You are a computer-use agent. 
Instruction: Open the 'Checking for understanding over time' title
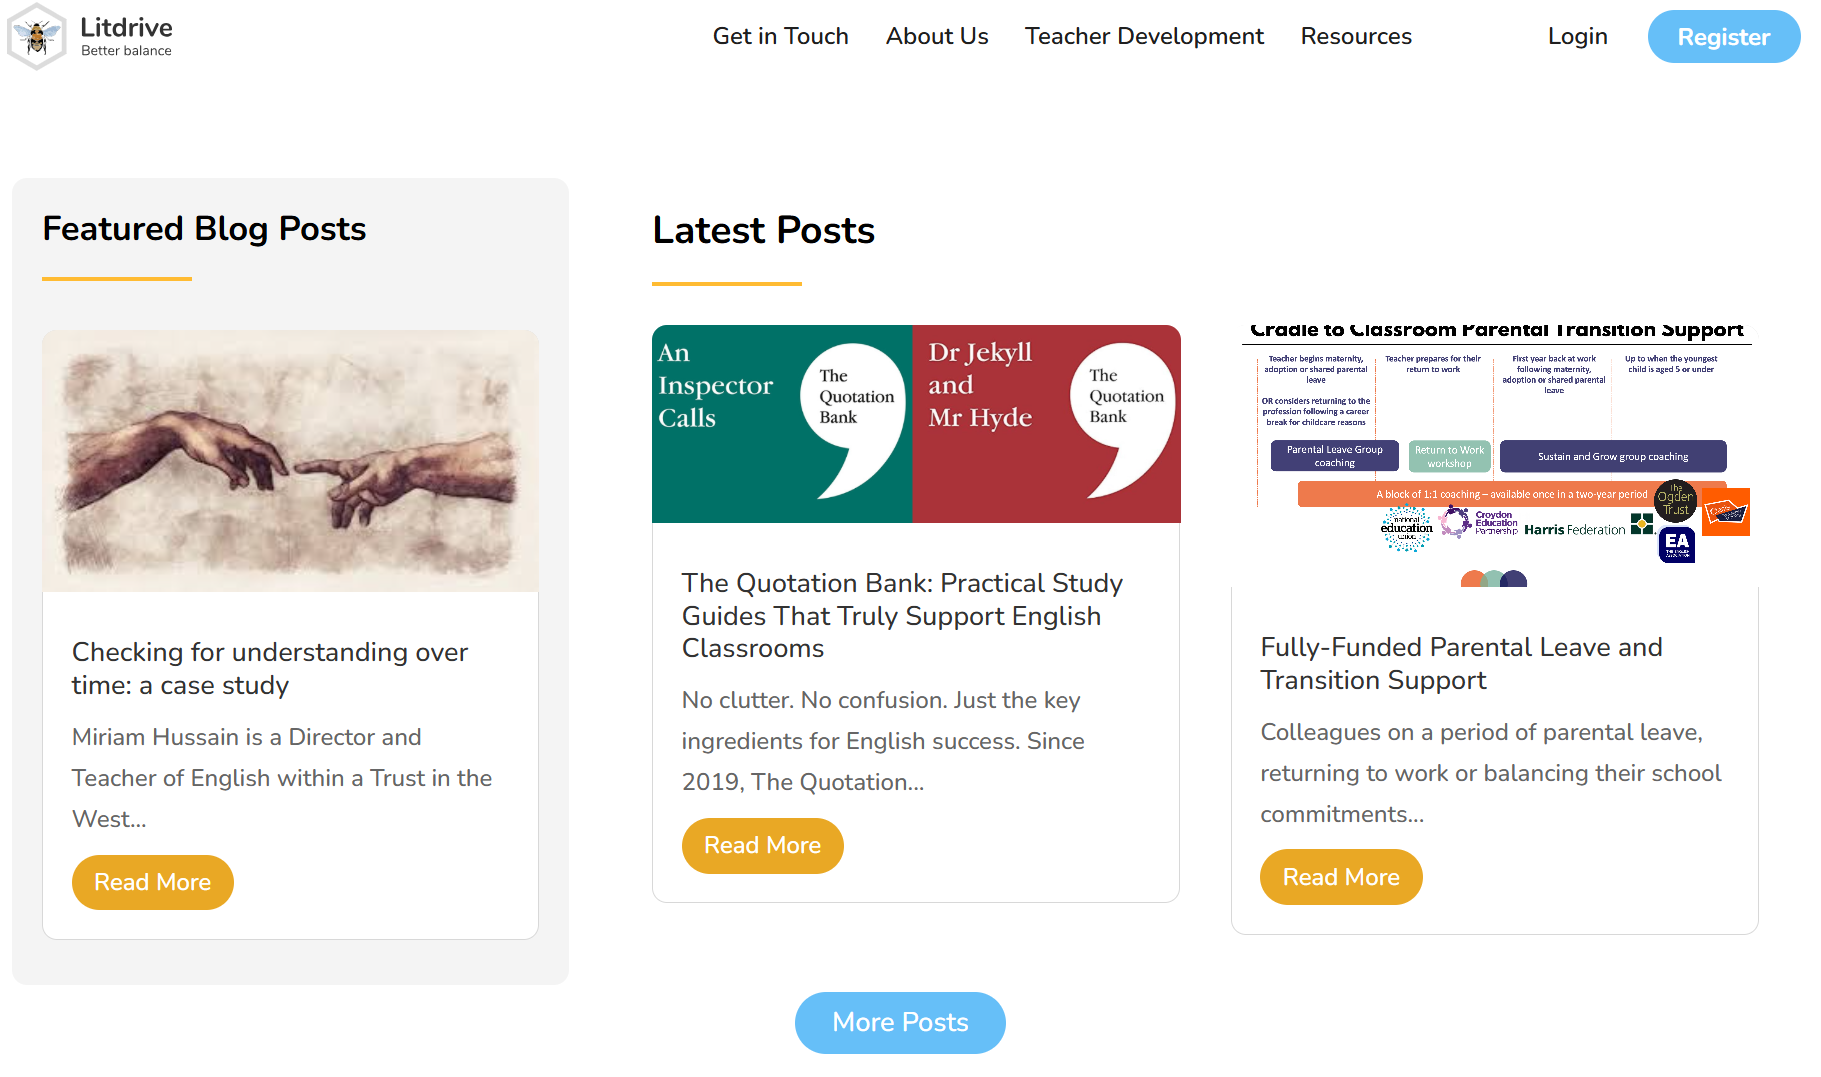pyautogui.click(x=270, y=668)
